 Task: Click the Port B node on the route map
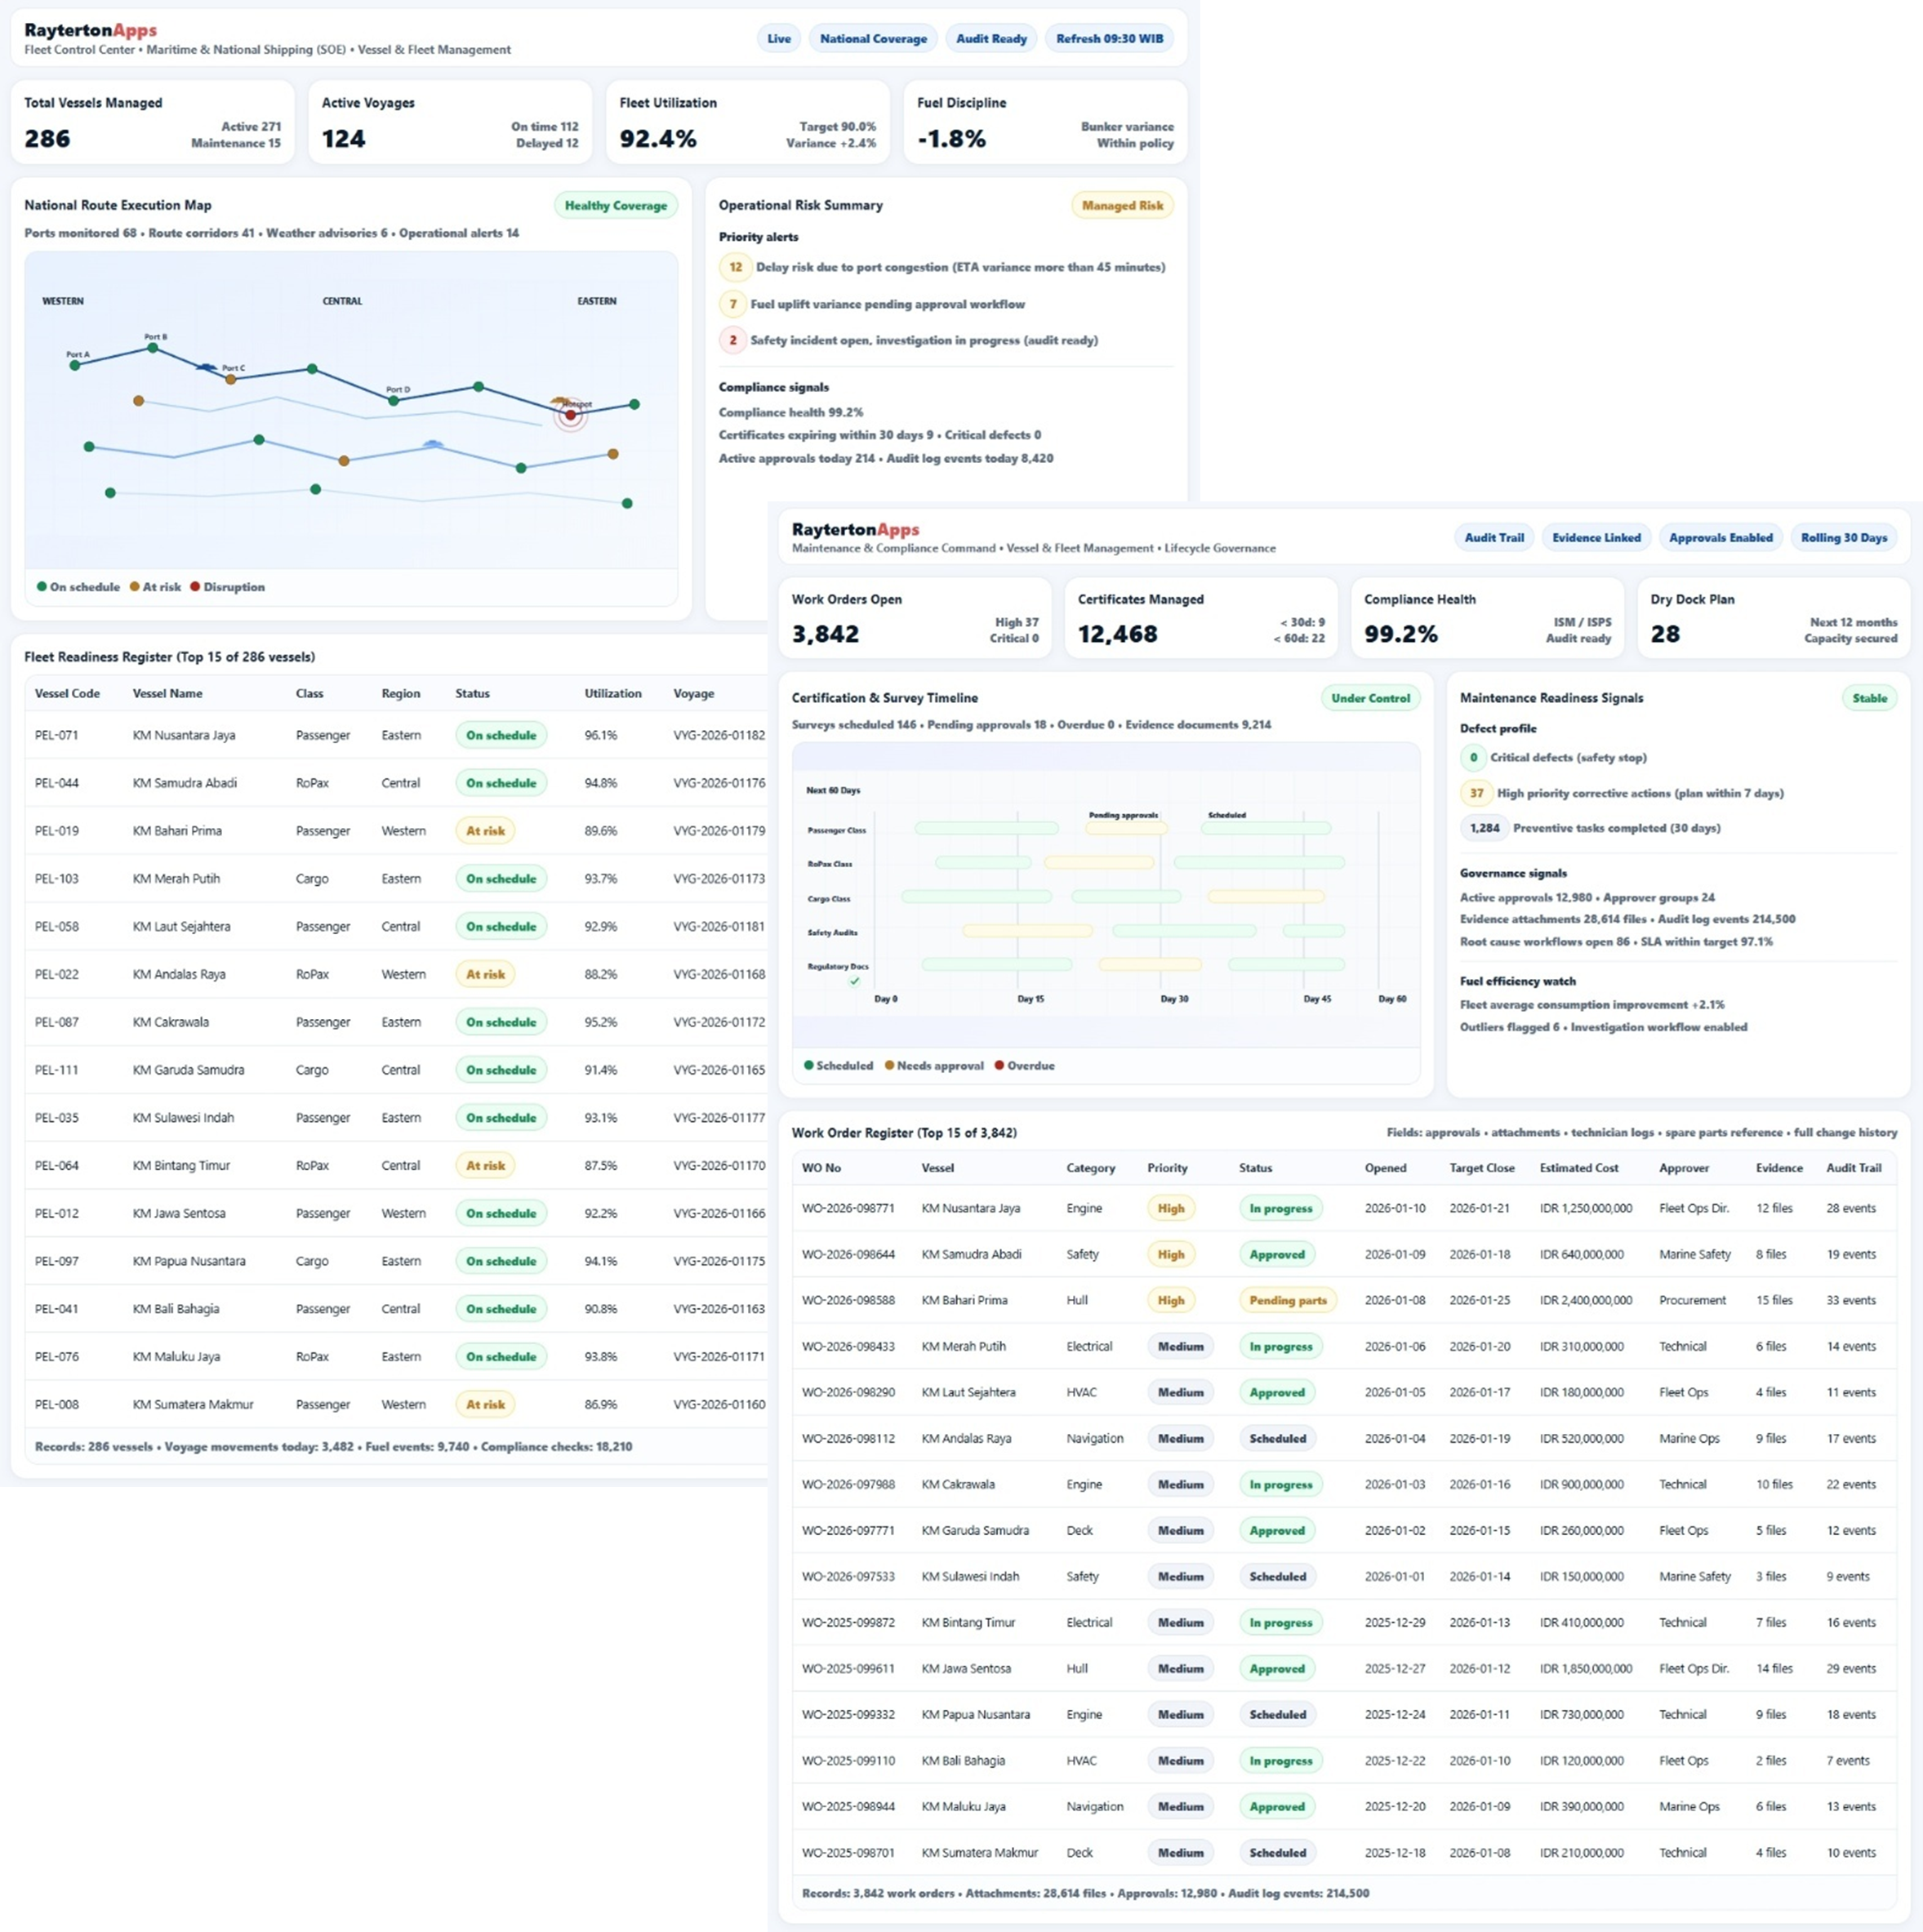[153, 348]
